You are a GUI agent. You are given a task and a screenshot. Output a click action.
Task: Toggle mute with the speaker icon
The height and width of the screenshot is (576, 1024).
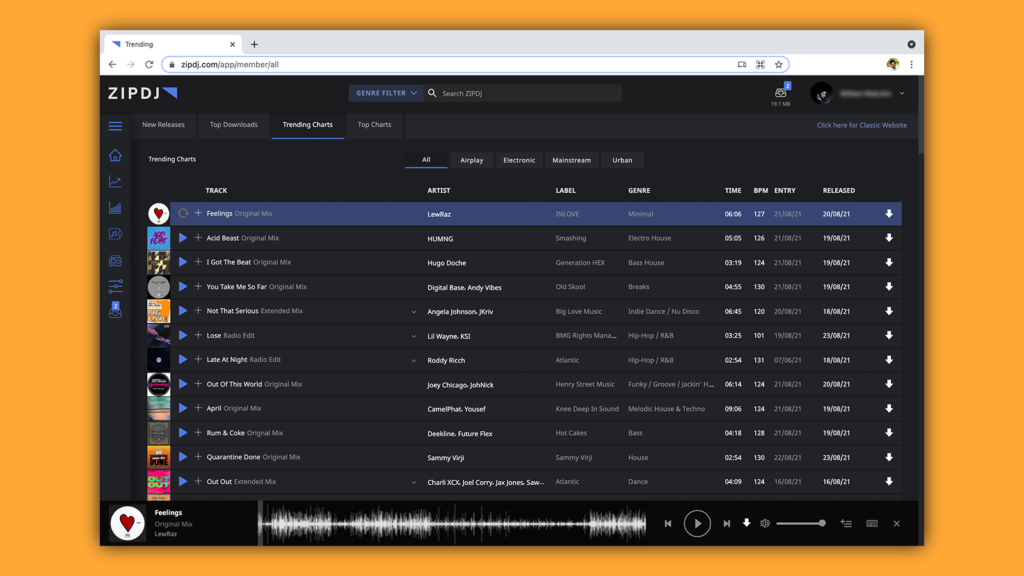pos(765,523)
